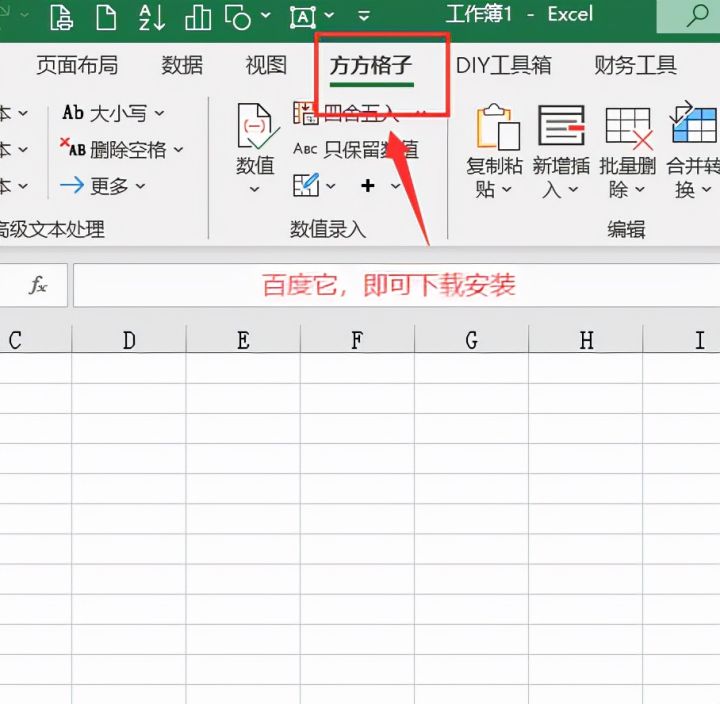This screenshot has height=704, width=720.
Task: Expand the 更多 dropdown arrow
Action: (141, 186)
